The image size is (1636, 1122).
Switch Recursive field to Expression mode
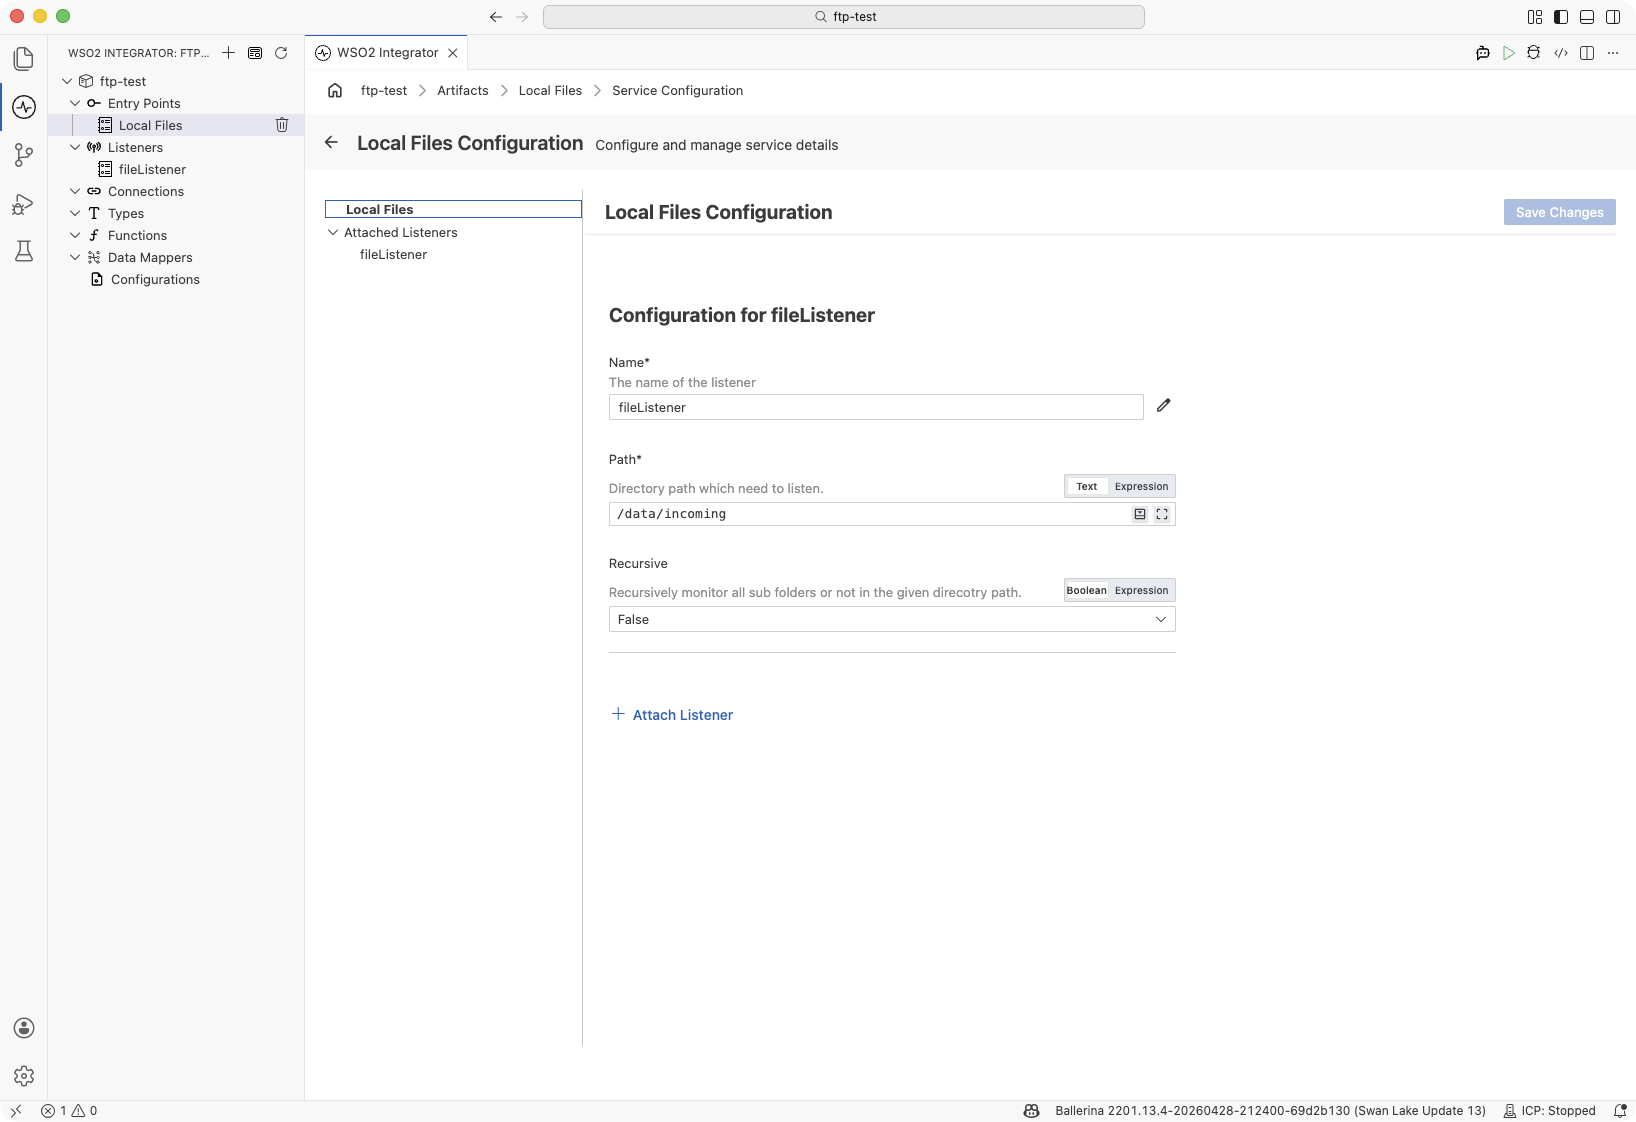tap(1141, 590)
